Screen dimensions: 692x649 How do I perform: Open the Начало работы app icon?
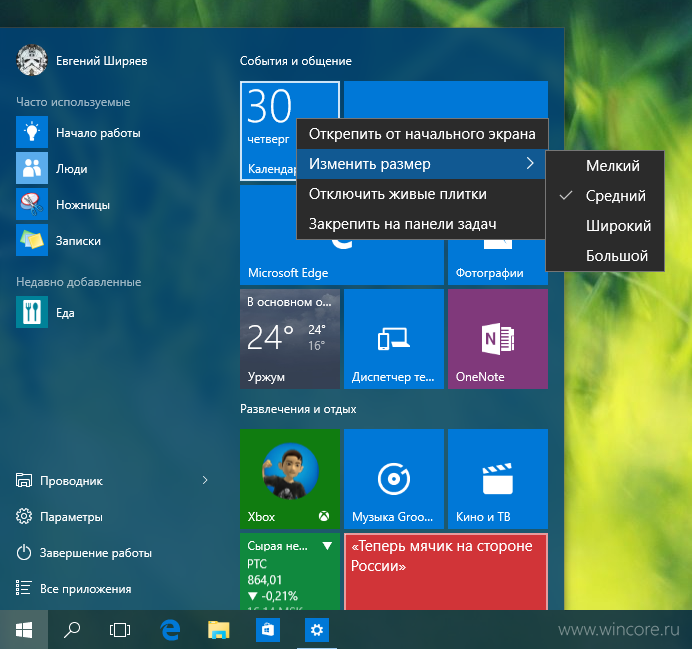click(32, 132)
